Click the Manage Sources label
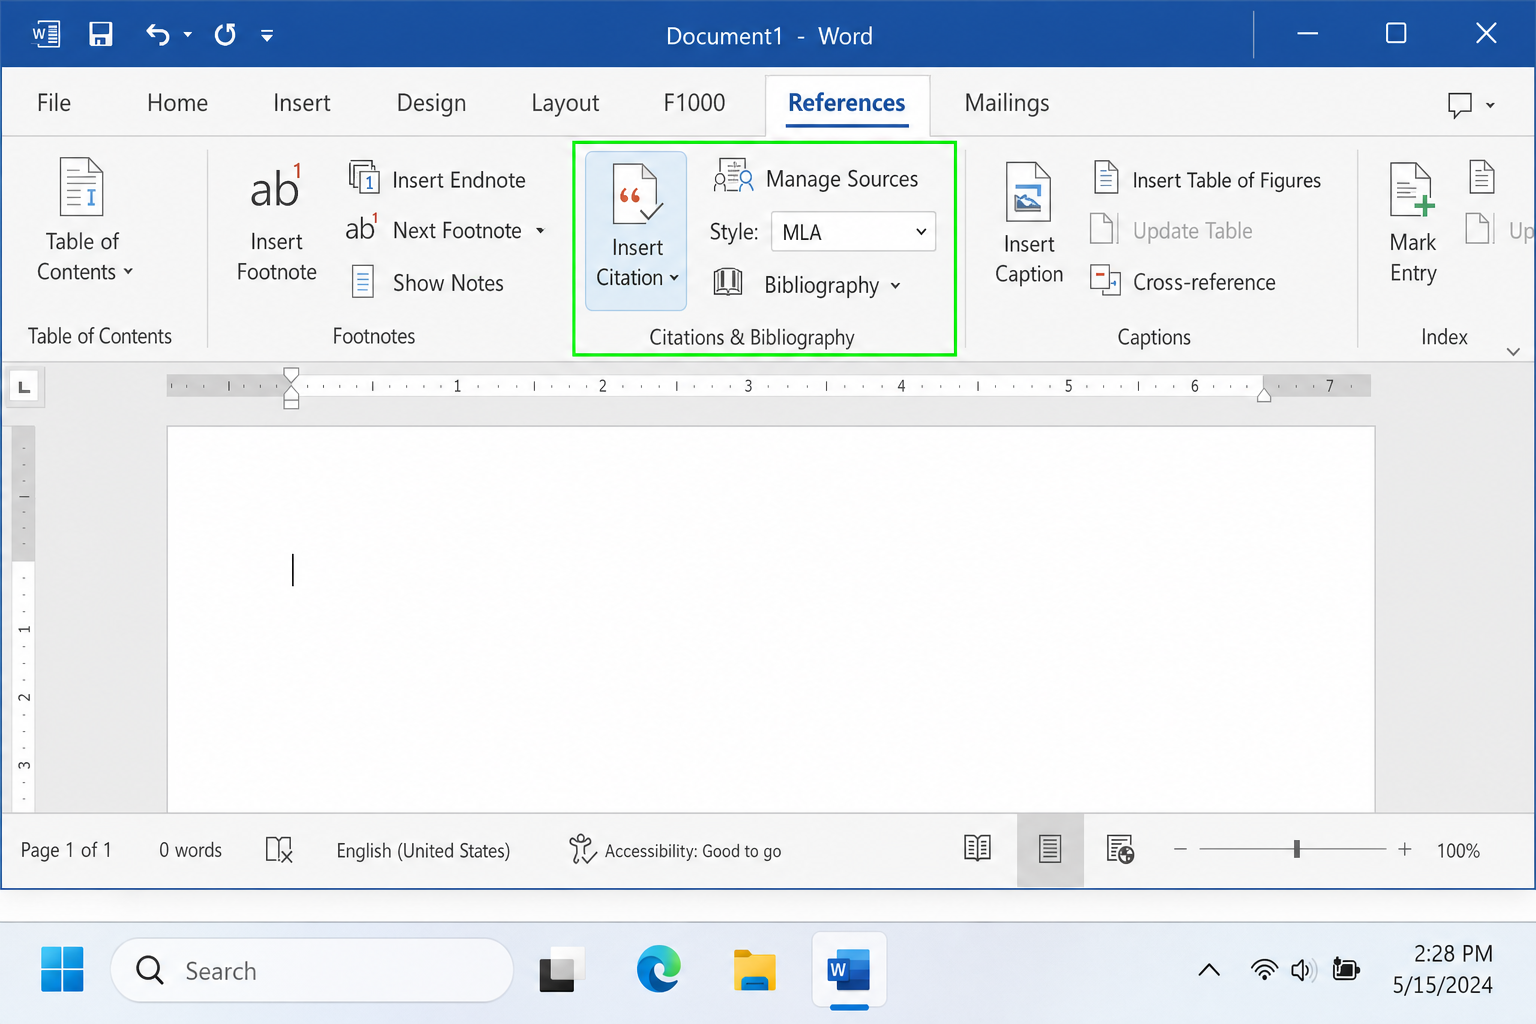 (842, 179)
